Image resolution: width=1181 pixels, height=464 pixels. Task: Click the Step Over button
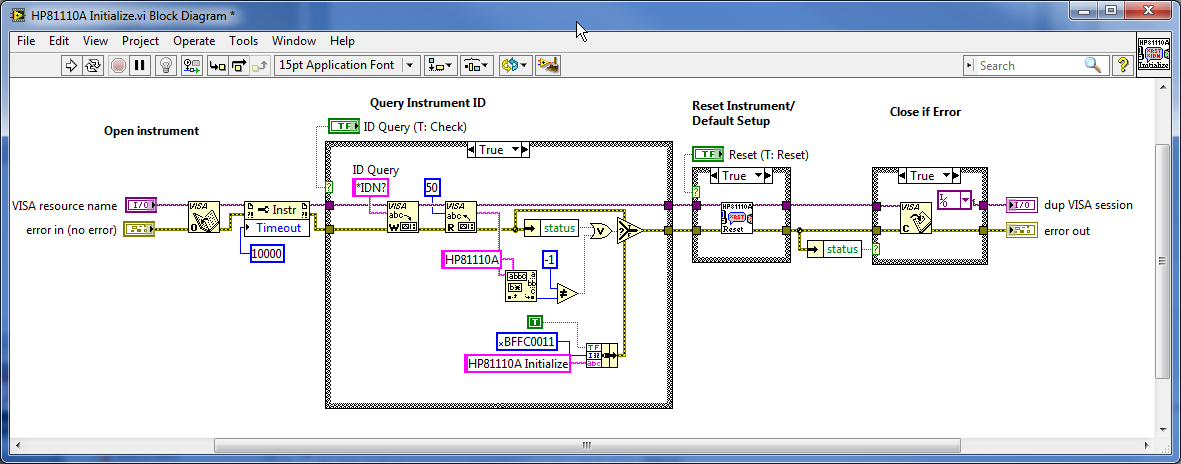click(239, 66)
